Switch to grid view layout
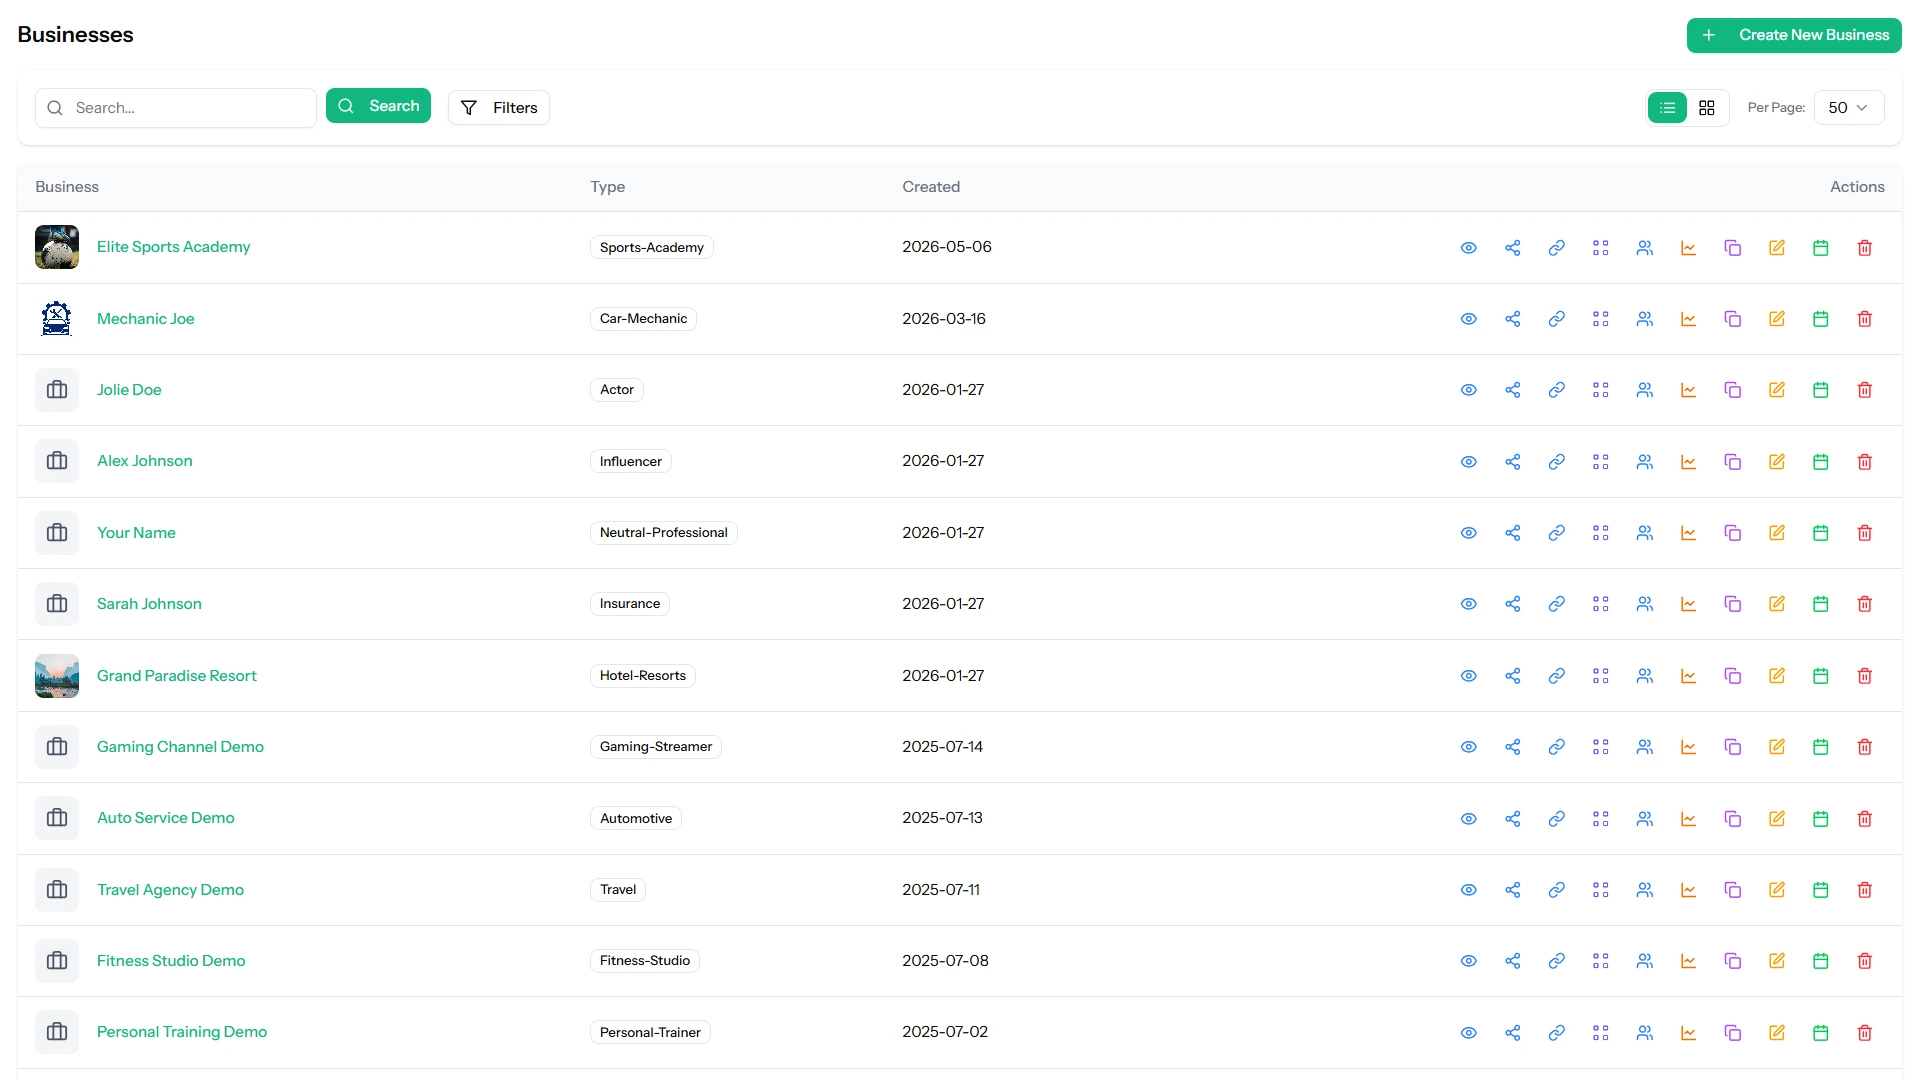Image resolution: width=1920 pixels, height=1080 pixels. point(1707,108)
